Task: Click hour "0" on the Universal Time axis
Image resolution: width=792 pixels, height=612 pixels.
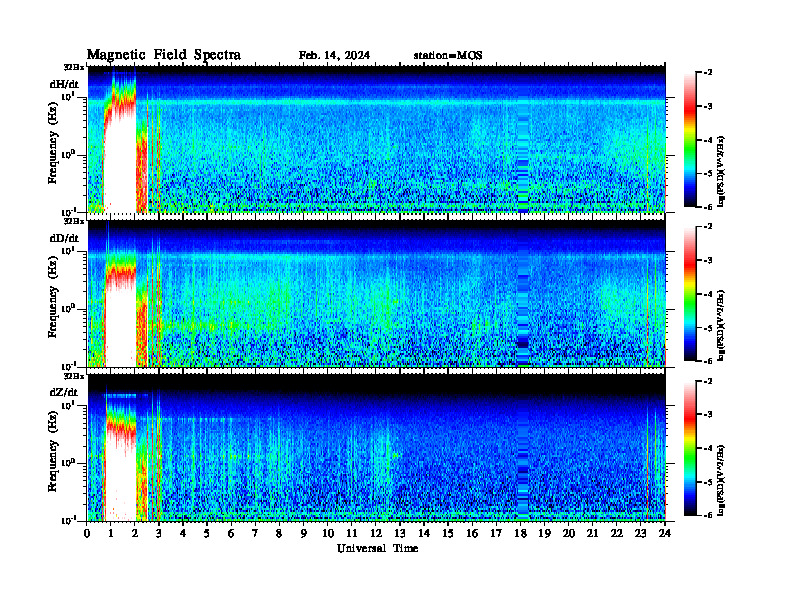Action: click(x=87, y=534)
